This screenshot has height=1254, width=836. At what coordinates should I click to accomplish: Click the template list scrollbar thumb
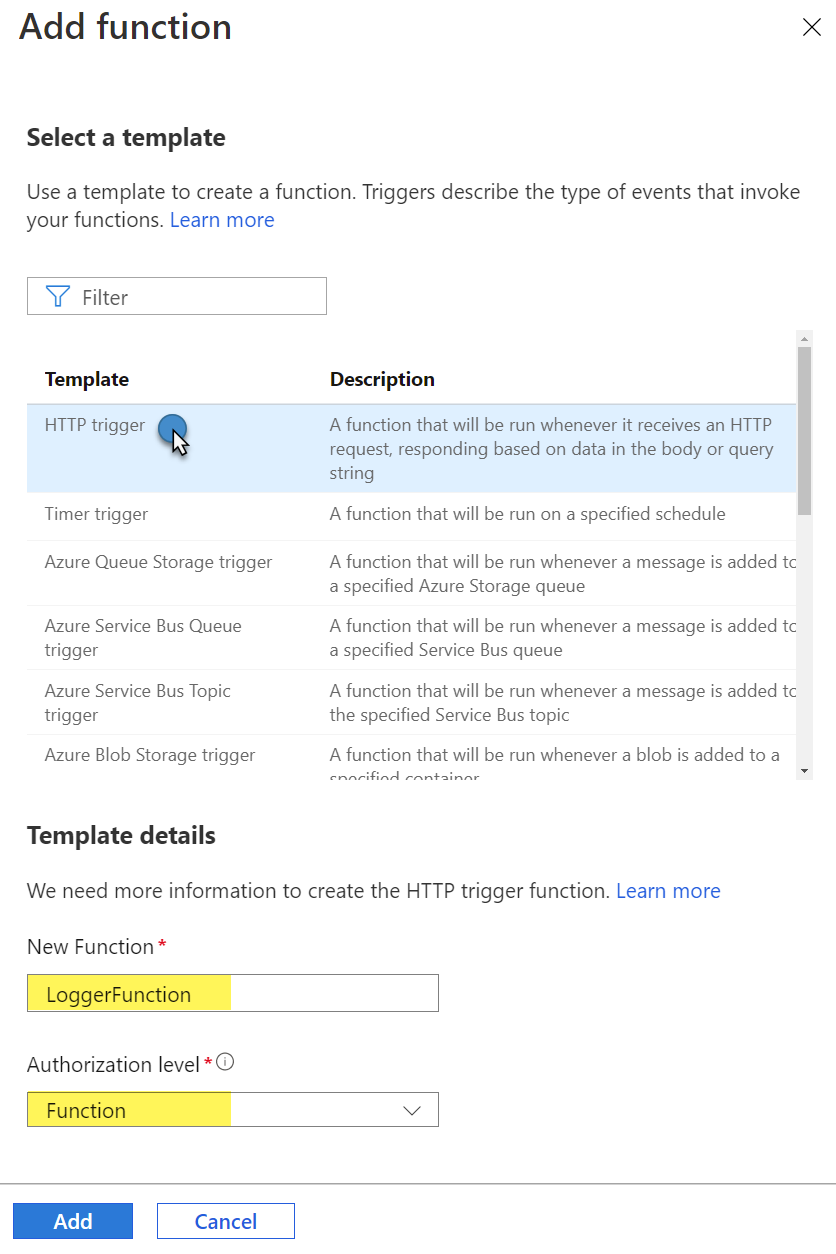tap(804, 430)
